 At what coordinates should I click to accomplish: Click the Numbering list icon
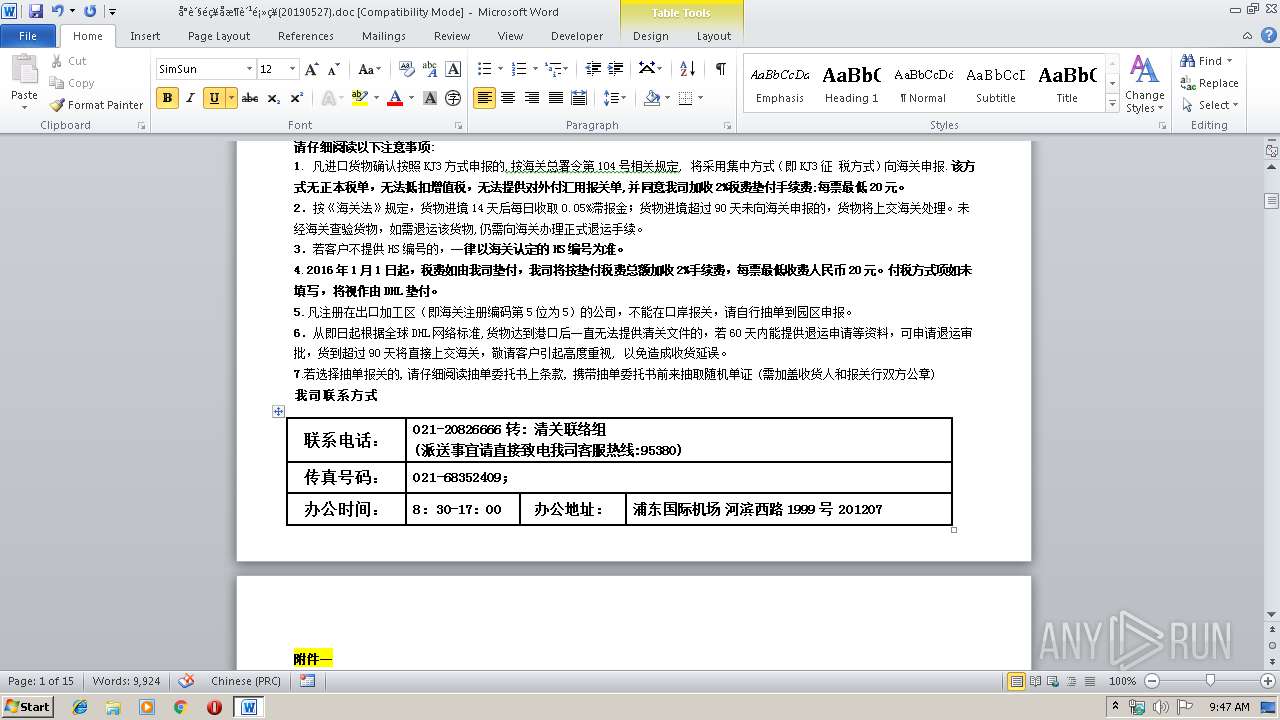(x=518, y=69)
